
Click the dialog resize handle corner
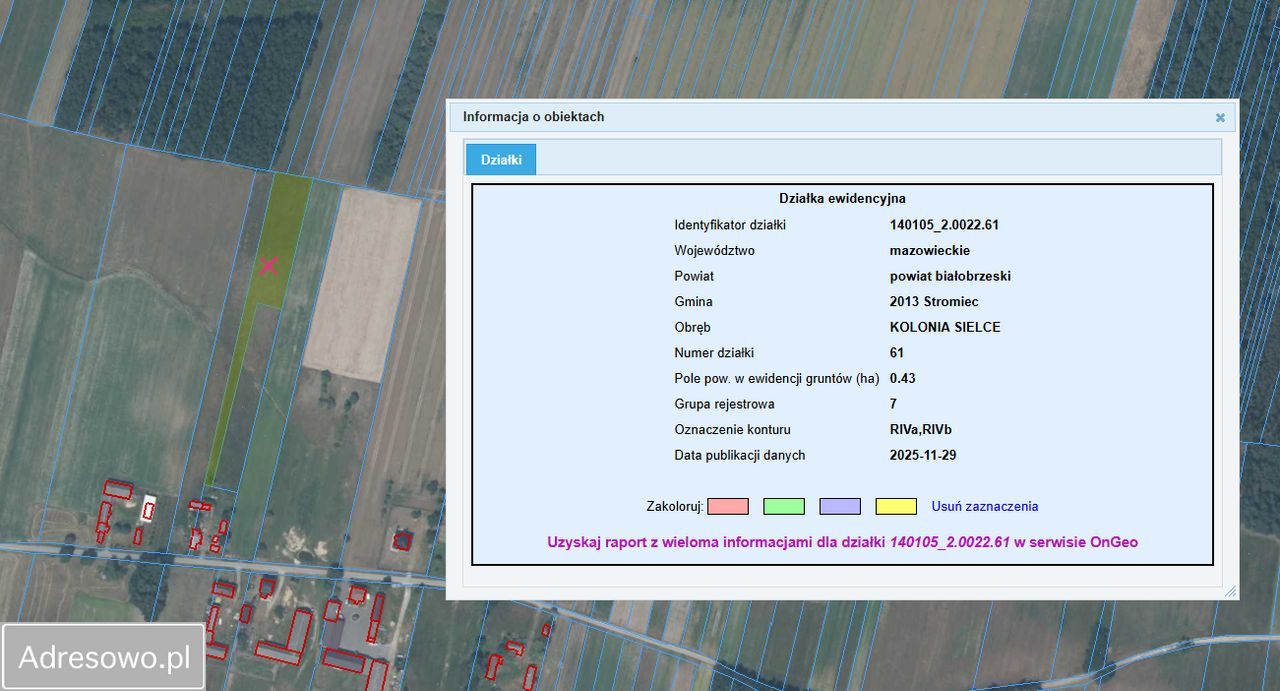[x=1230, y=592]
